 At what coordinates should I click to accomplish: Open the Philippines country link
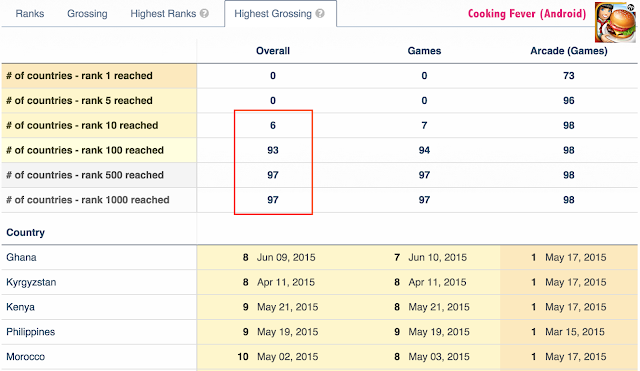31,332
